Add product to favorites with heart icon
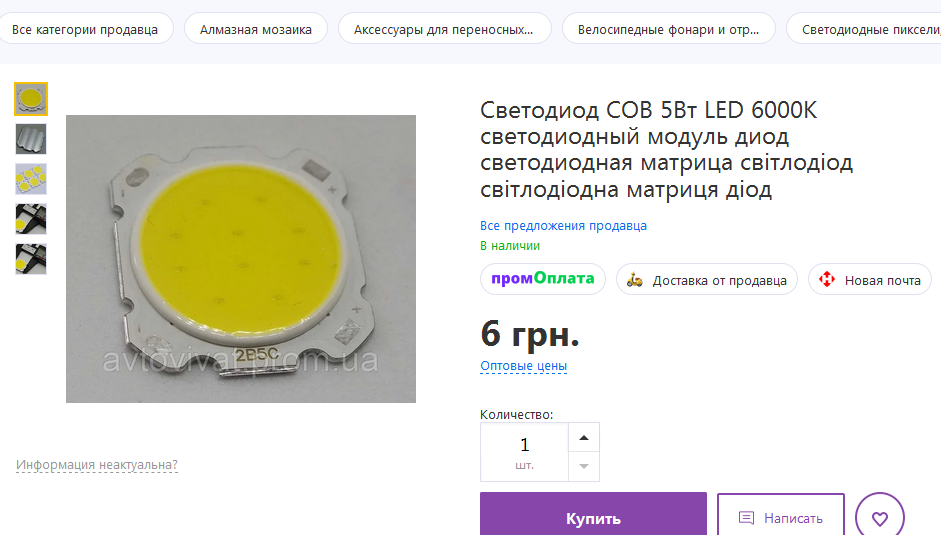Viewport: 941px width, 535px height. point(879,517)
